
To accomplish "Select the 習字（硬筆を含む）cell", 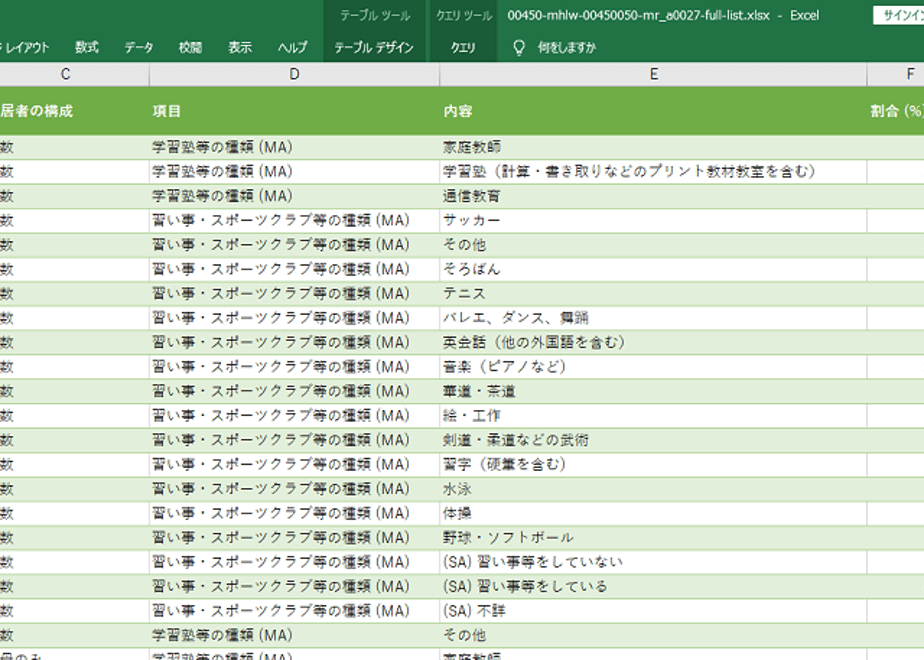I will pyautogui.click(x=653, y=464).
